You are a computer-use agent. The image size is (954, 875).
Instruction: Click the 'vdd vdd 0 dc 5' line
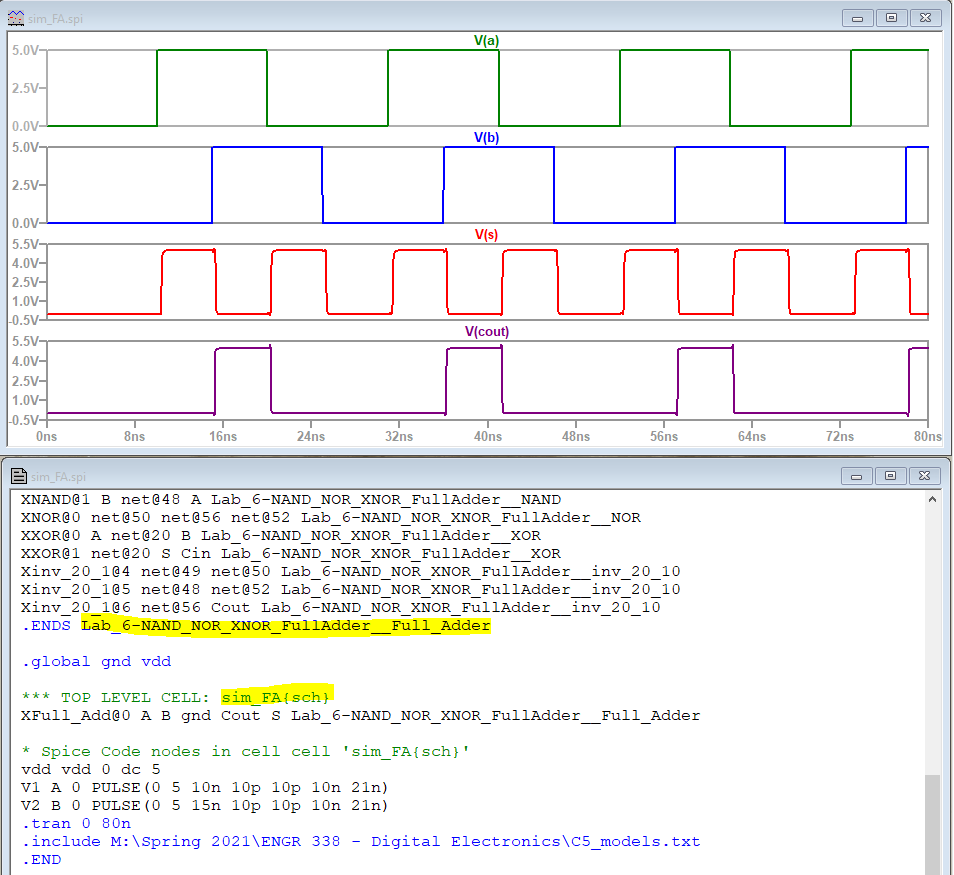tap(91, 770)
